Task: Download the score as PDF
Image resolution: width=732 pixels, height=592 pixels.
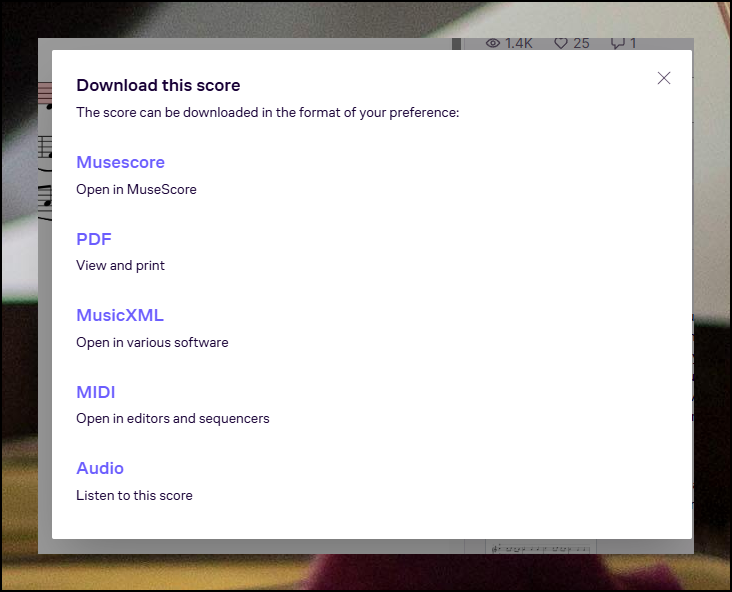Action: [94, 239]
